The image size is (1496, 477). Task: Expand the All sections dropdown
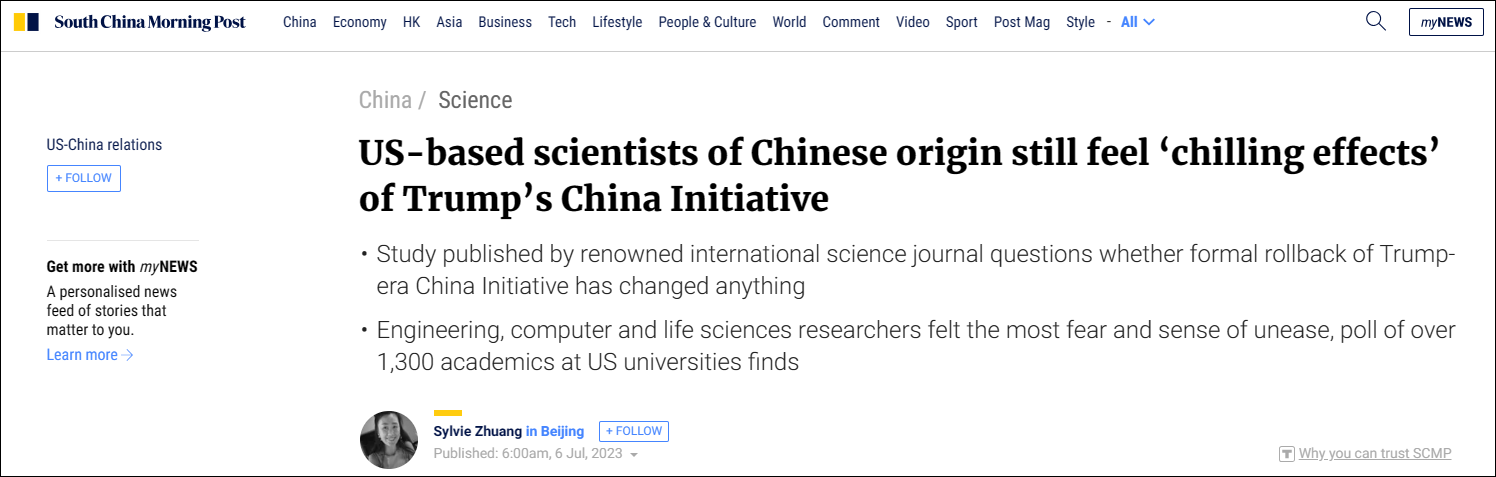pos(1138,22)
